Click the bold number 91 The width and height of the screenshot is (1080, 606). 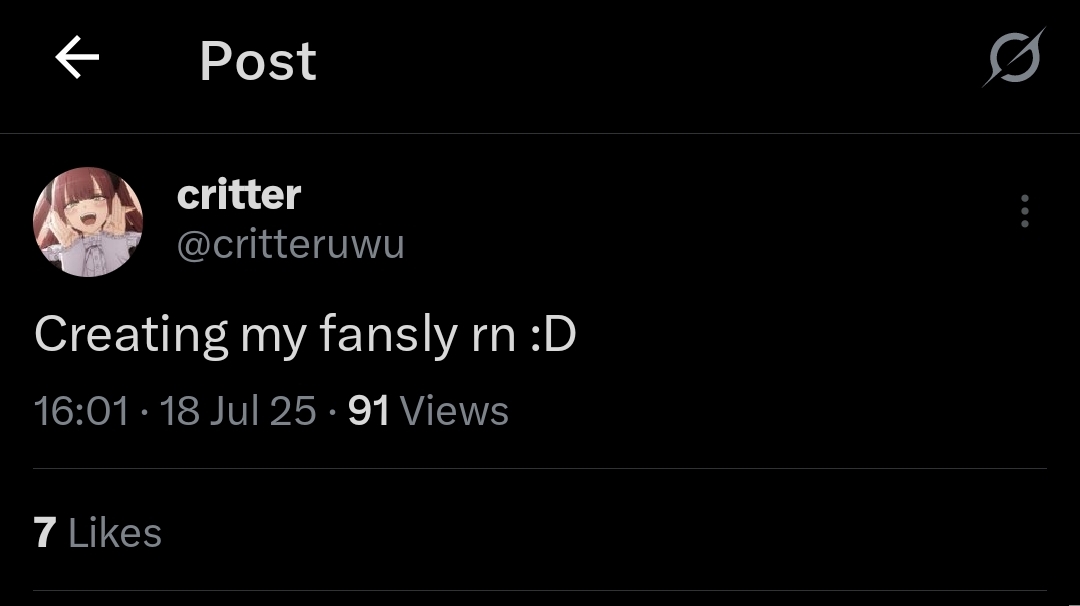368,411
